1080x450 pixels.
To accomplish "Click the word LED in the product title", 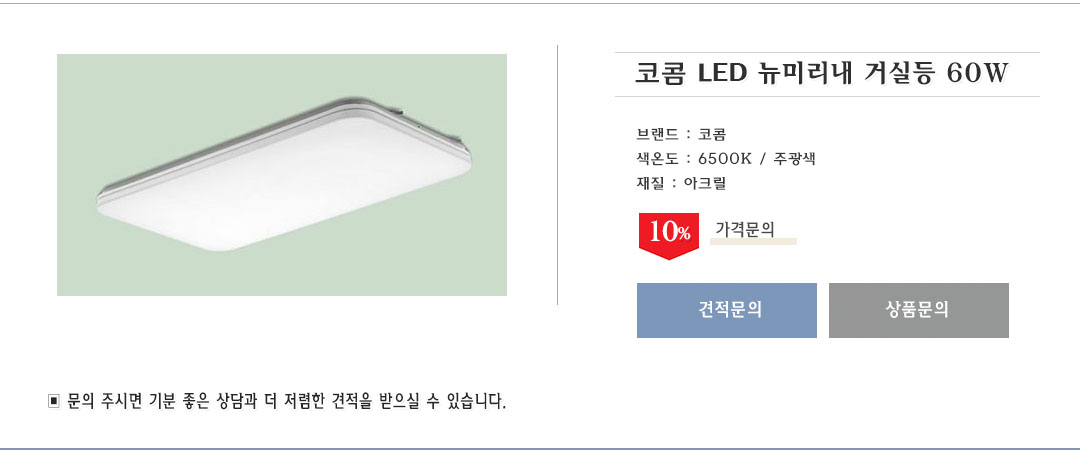I will pos(717,73).
